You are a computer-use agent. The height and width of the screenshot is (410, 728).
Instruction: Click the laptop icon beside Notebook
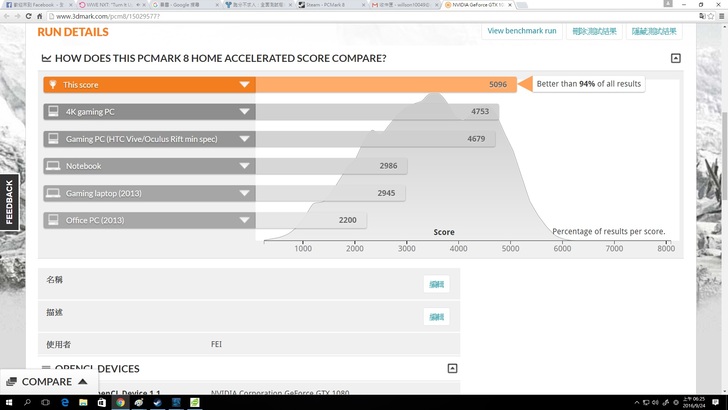pyautogui.click(x=53, y=166)
